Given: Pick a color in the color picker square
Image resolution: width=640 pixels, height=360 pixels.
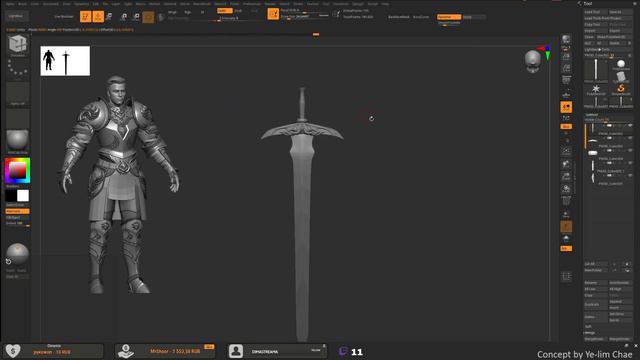Looking at the screenshot, I should point(18,171).
